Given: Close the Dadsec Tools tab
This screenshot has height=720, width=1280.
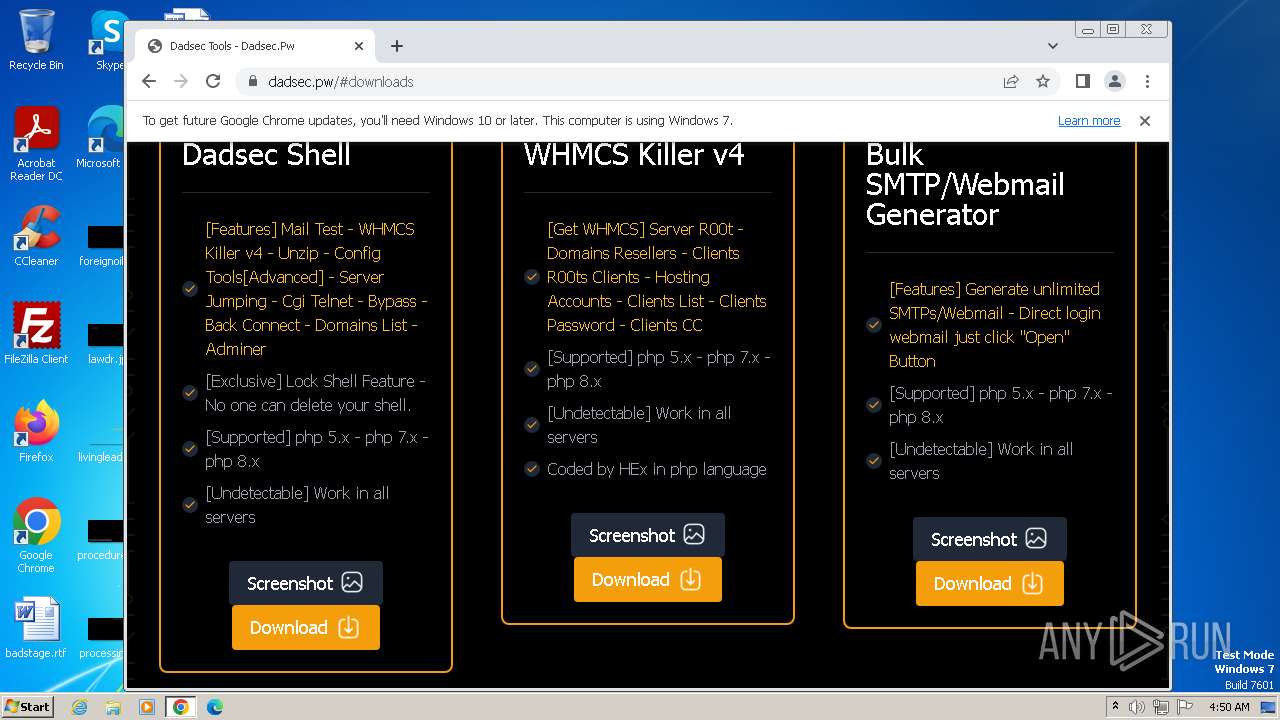Looking at the screenshot, I should [x=359, y=46].
